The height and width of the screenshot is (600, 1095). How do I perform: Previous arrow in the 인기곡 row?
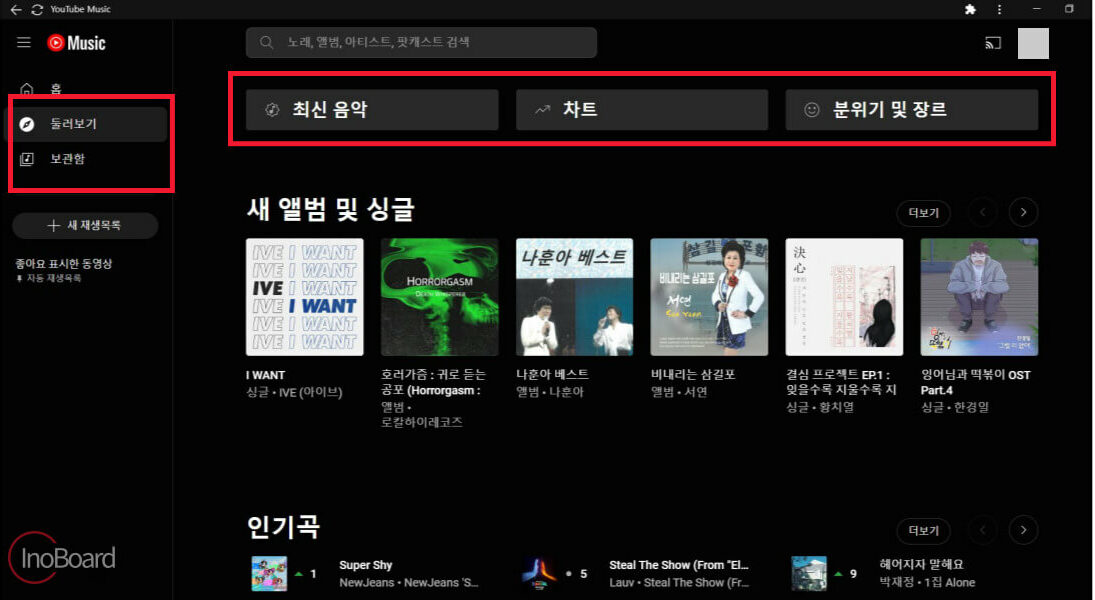tap(983, 531)
